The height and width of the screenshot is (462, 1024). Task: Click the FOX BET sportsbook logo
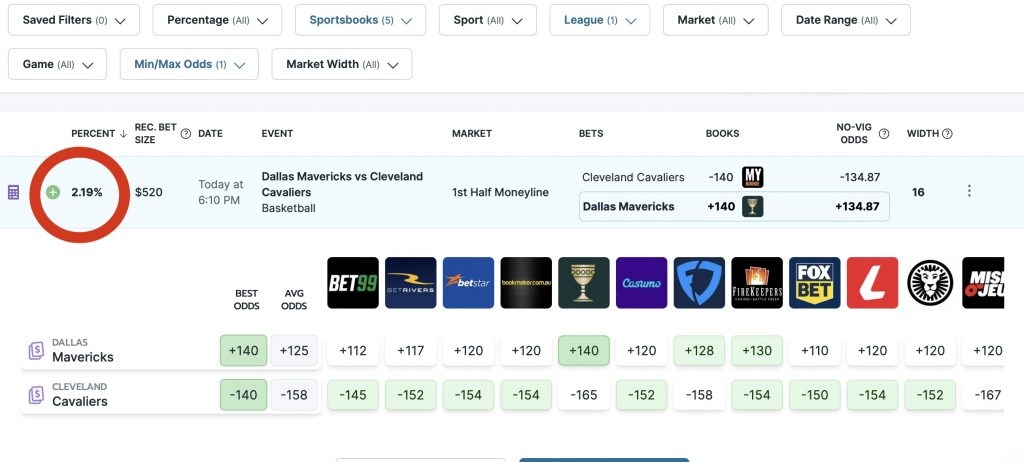click(815, 283)
